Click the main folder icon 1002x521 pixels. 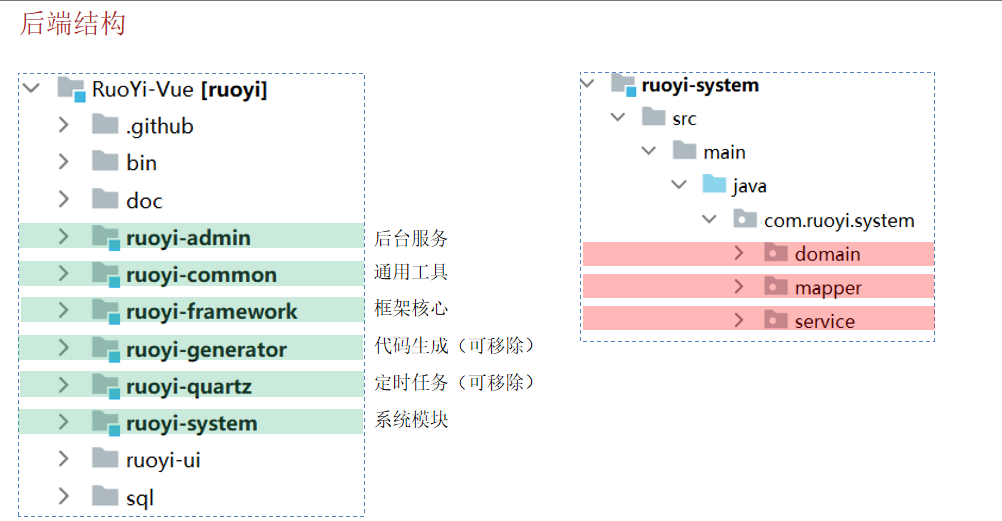[684, 151]
